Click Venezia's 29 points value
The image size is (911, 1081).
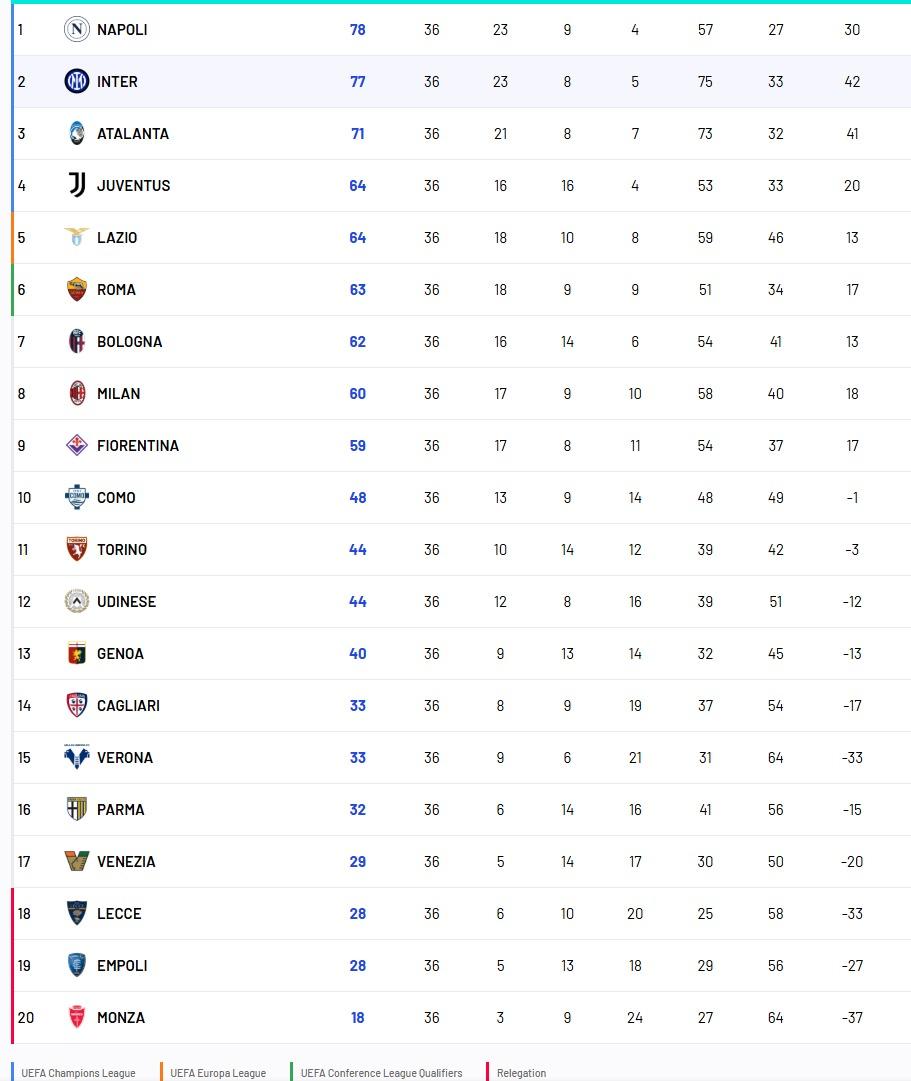point(358,862)
